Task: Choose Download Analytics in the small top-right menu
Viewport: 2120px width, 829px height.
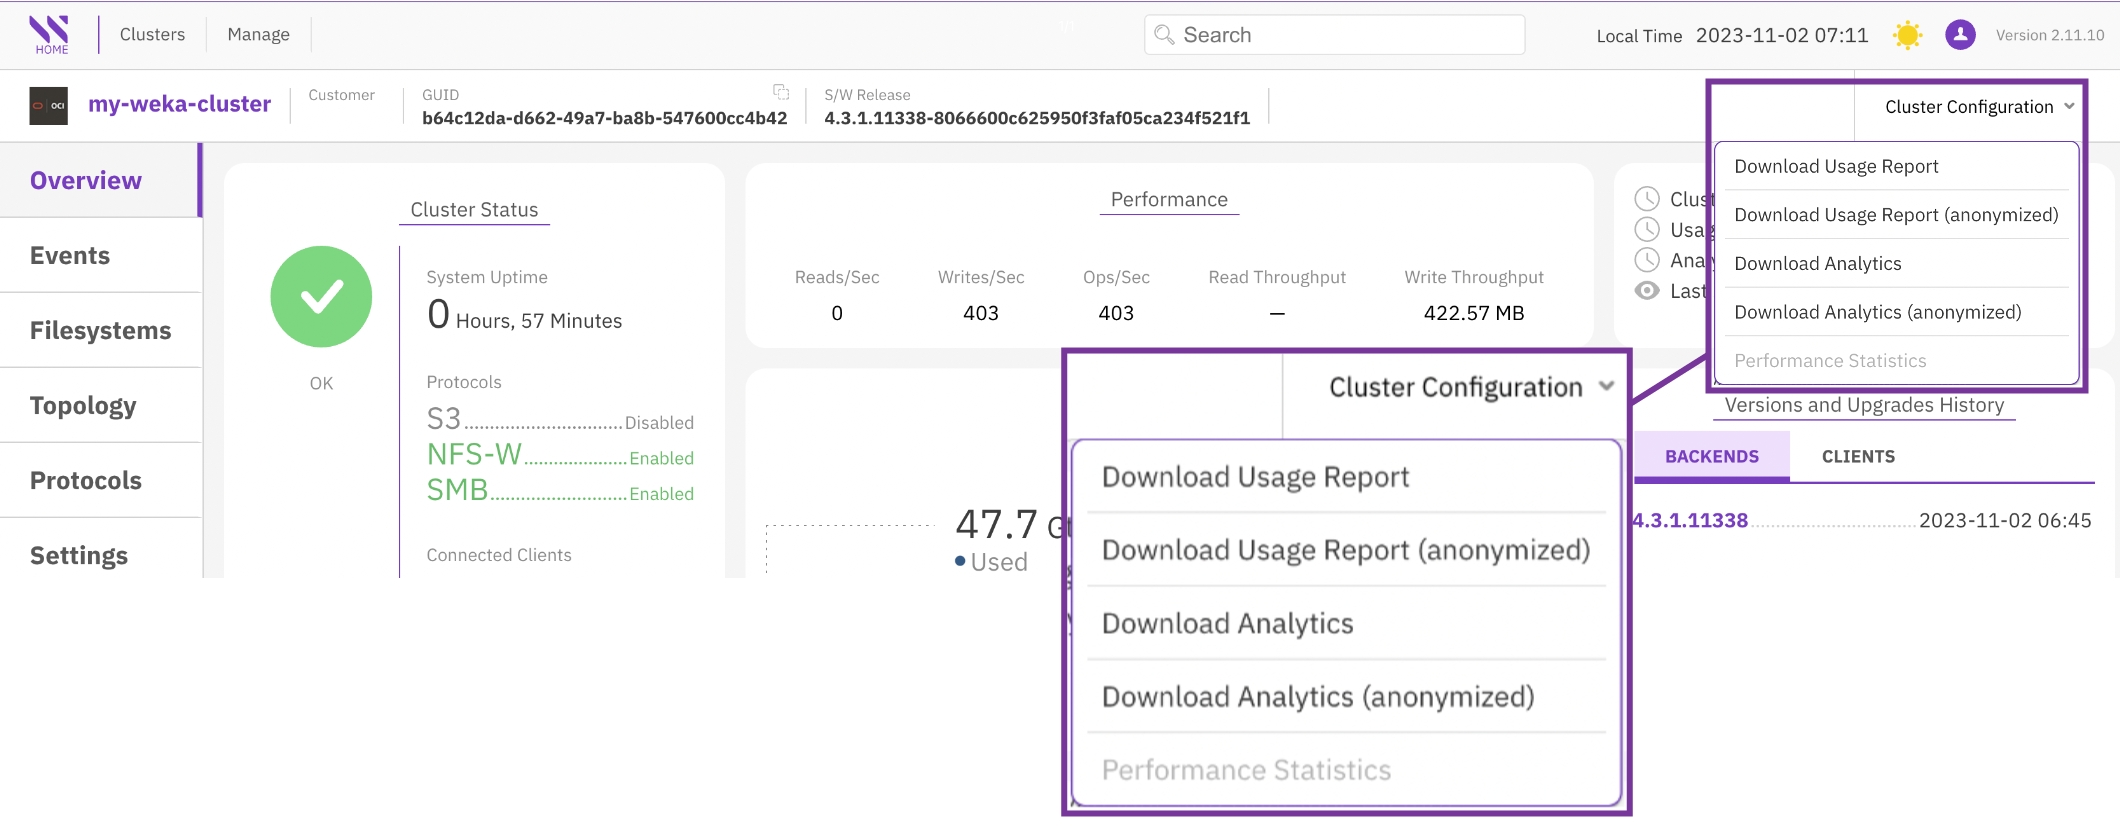Action: pos(1817,263)
